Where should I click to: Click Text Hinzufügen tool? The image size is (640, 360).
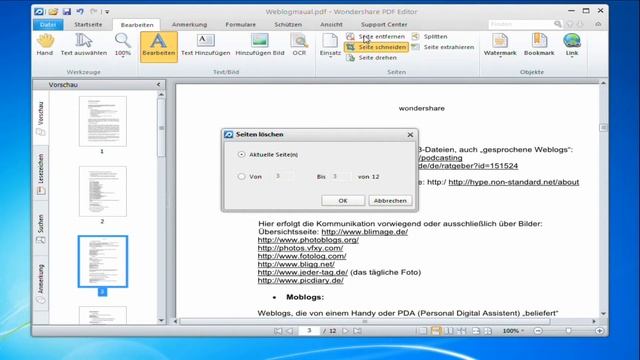click(206, 45)
